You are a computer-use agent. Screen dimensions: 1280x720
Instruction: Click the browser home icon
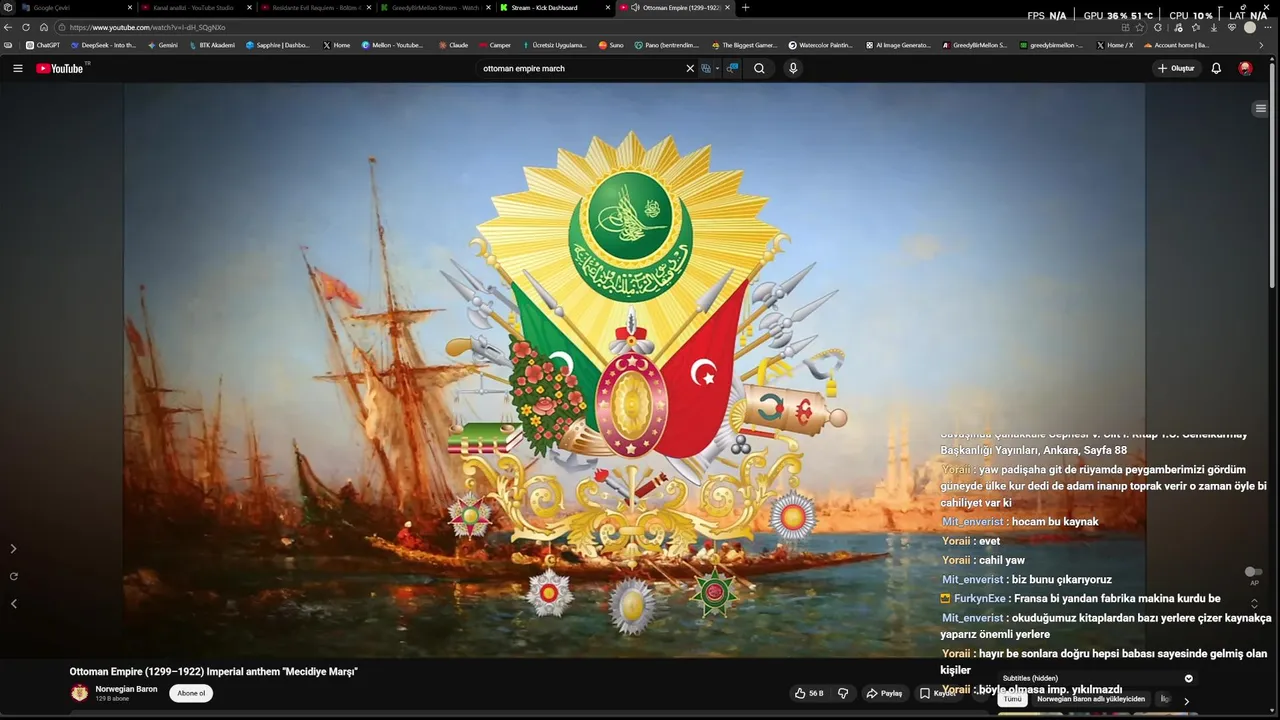coord(43,27)
